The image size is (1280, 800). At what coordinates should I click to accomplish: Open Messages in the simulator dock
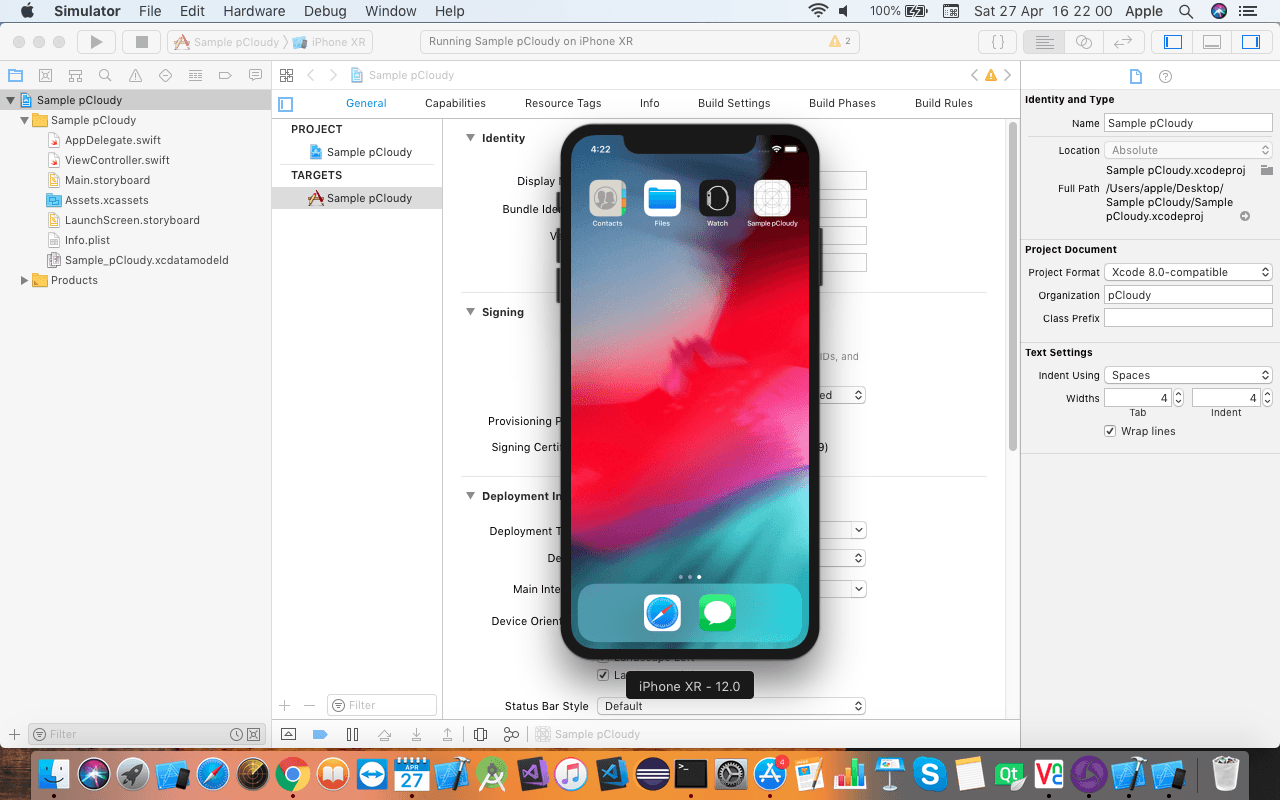[717, 612]
